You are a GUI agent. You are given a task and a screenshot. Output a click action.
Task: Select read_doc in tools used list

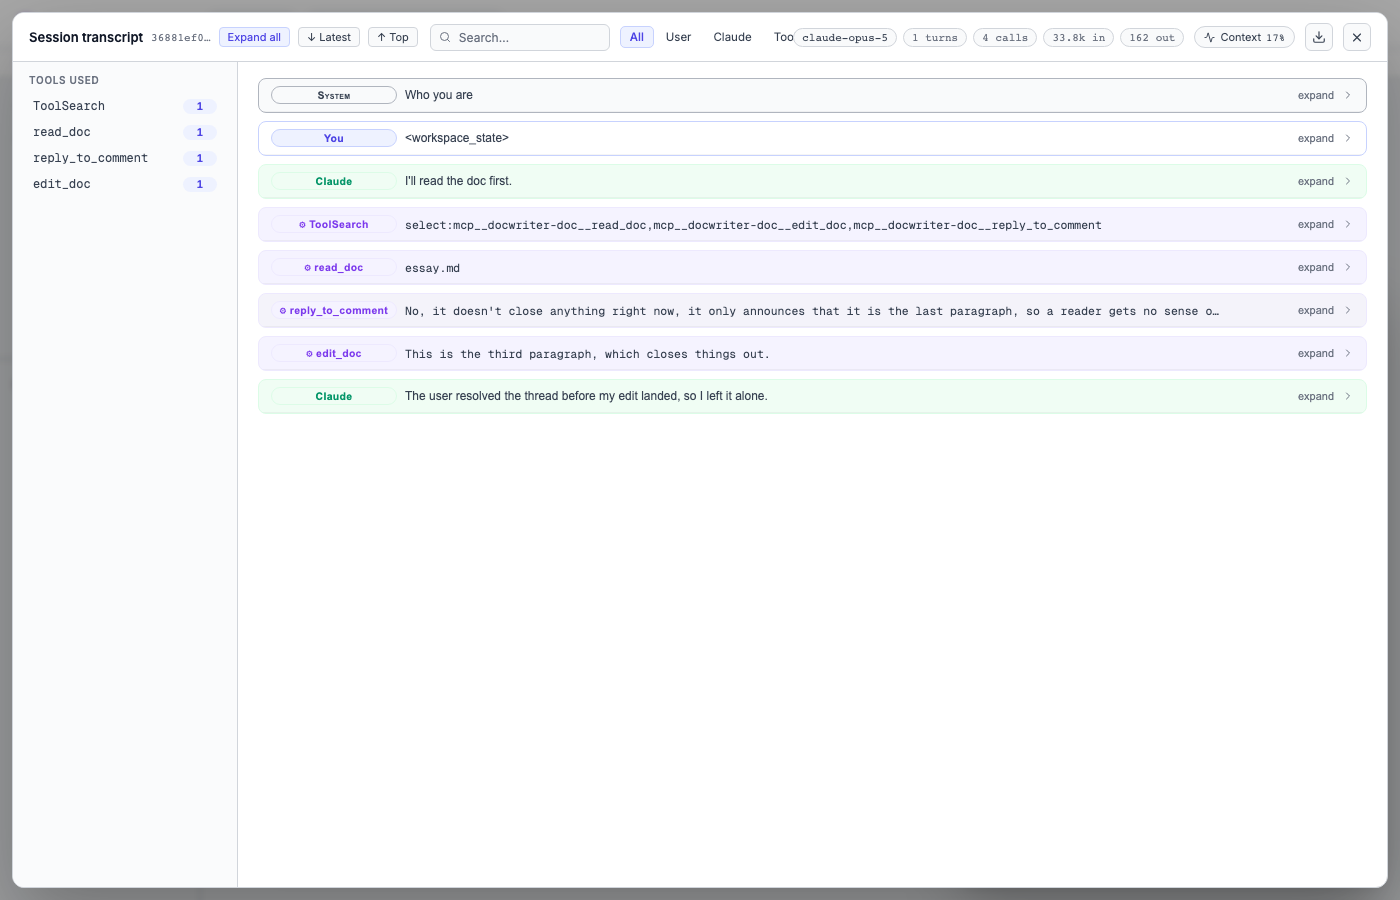click(x=125, y=132)
